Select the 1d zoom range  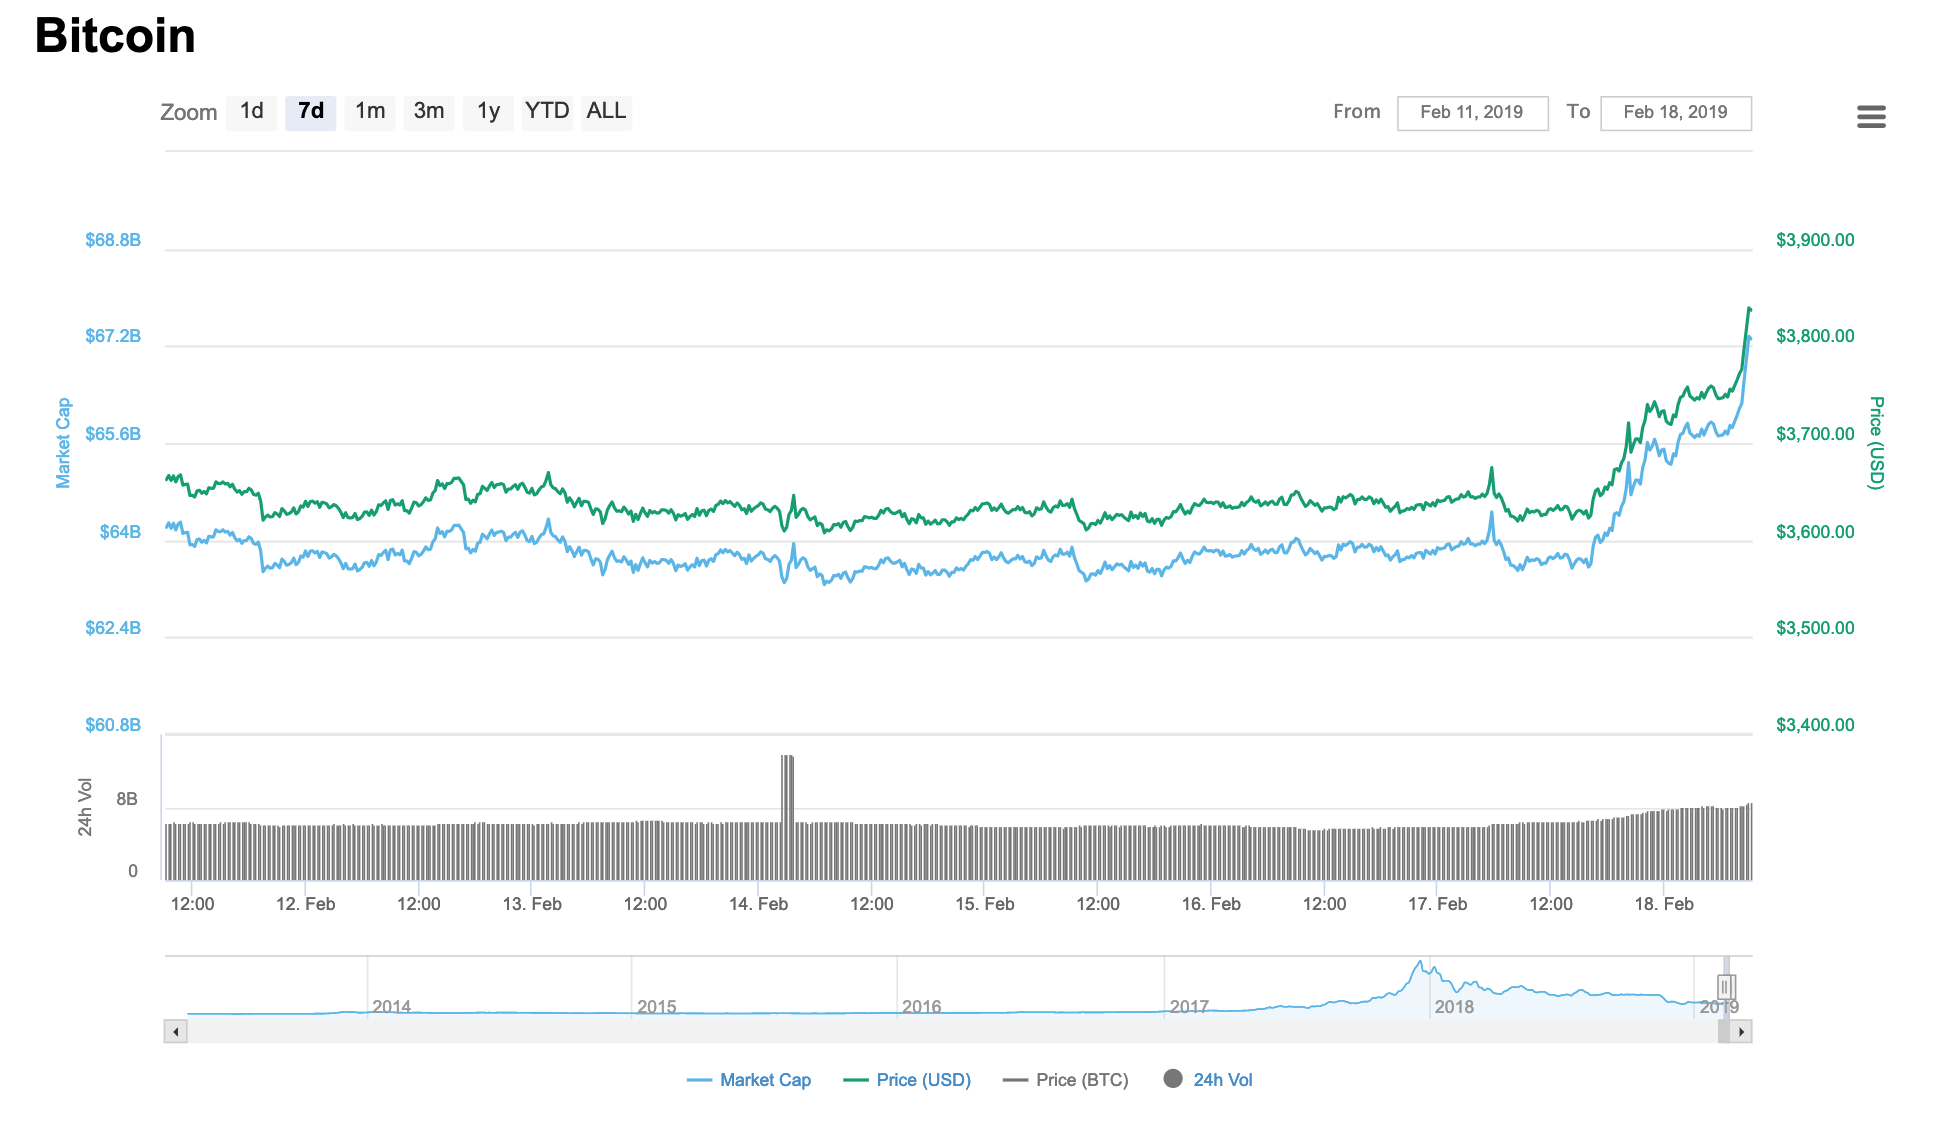point(252,112)
